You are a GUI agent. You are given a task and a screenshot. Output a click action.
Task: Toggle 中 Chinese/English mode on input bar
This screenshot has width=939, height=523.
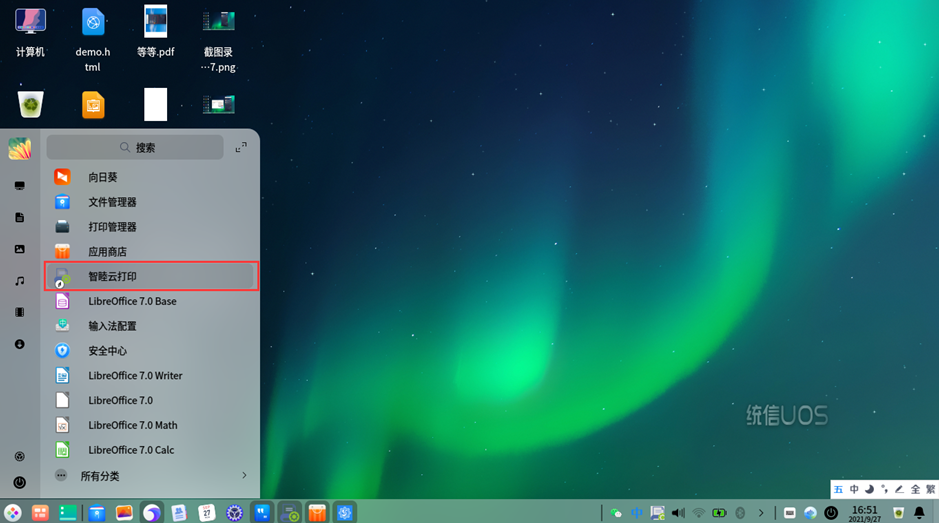pos(854,489)
